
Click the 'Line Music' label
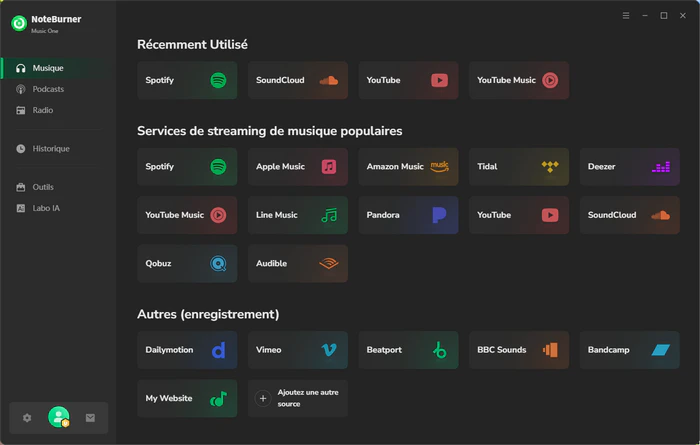click(x=277, y=215)
